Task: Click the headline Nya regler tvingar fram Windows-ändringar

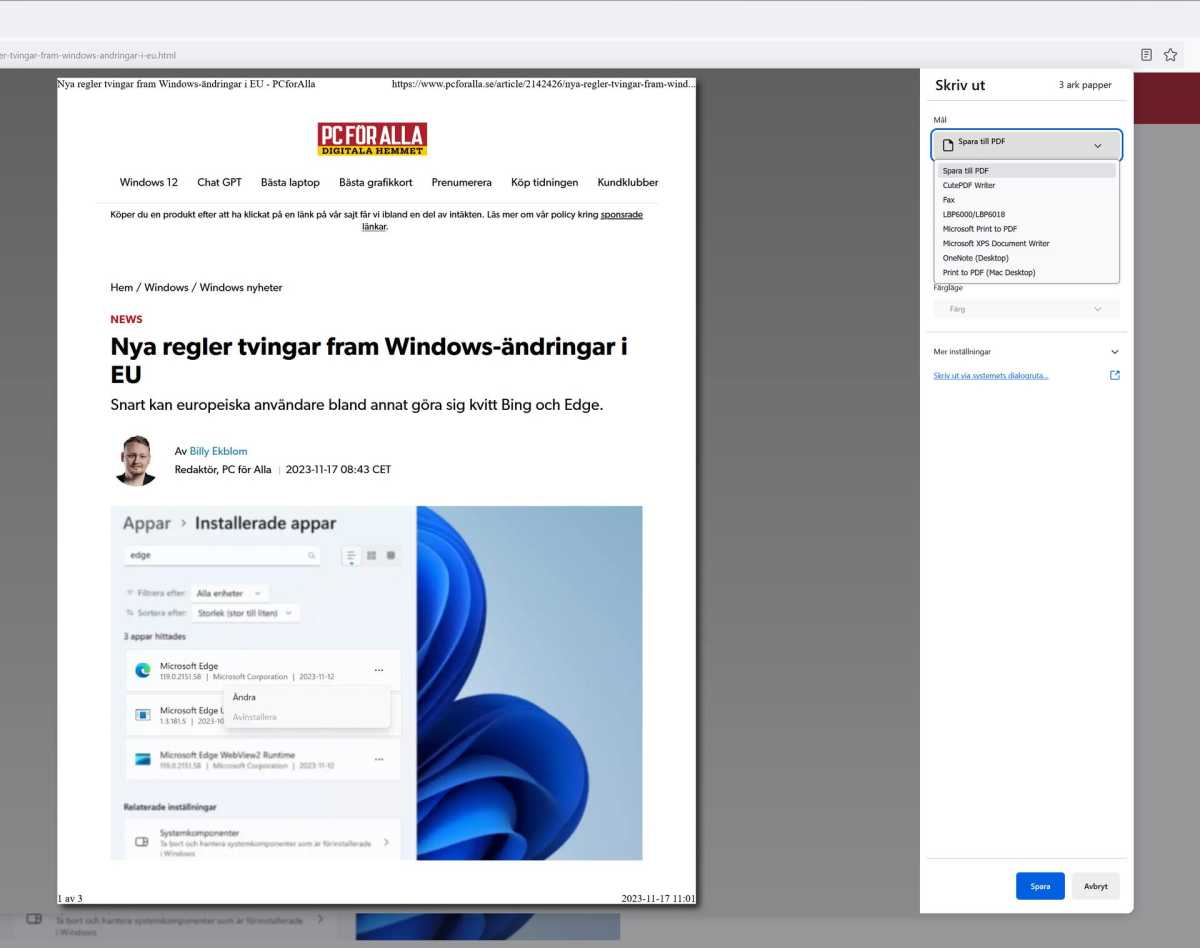Action: pos(369,361)
